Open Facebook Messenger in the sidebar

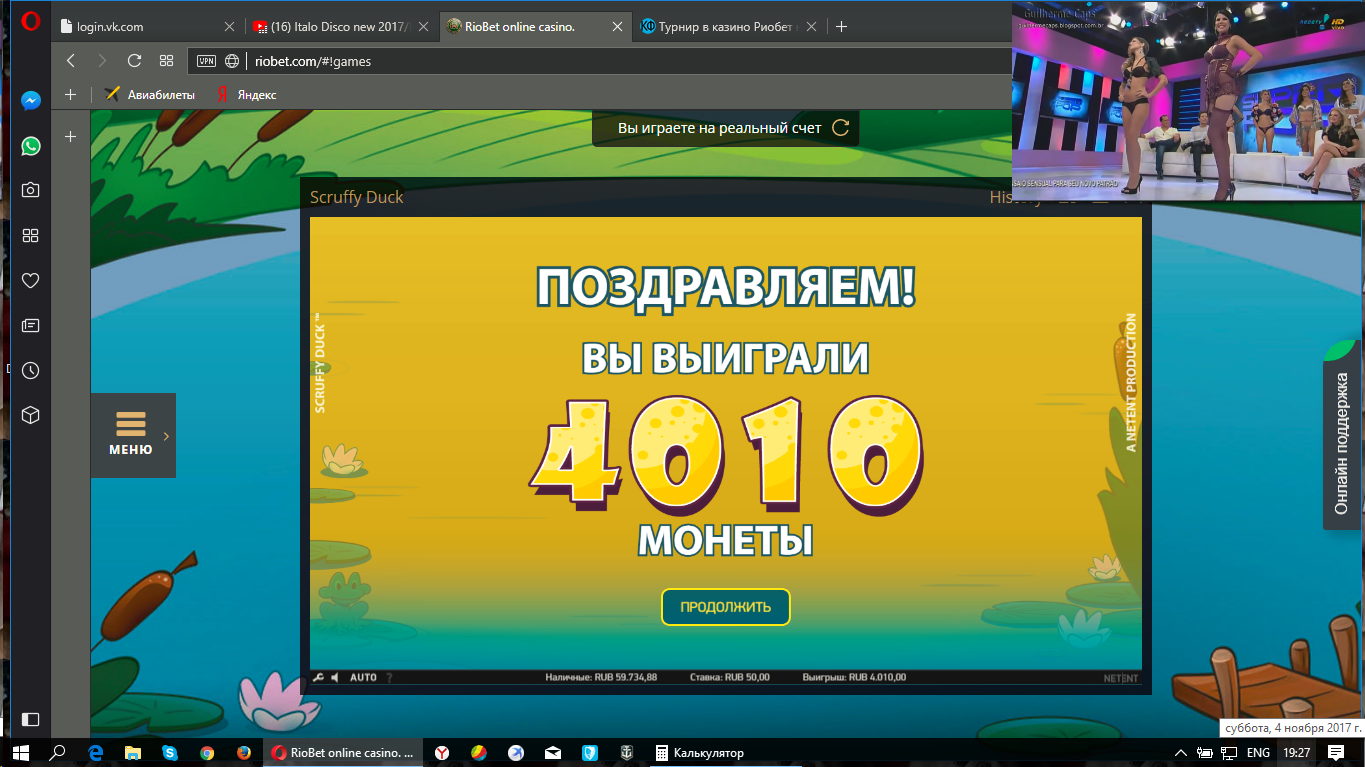coord(30,100)
